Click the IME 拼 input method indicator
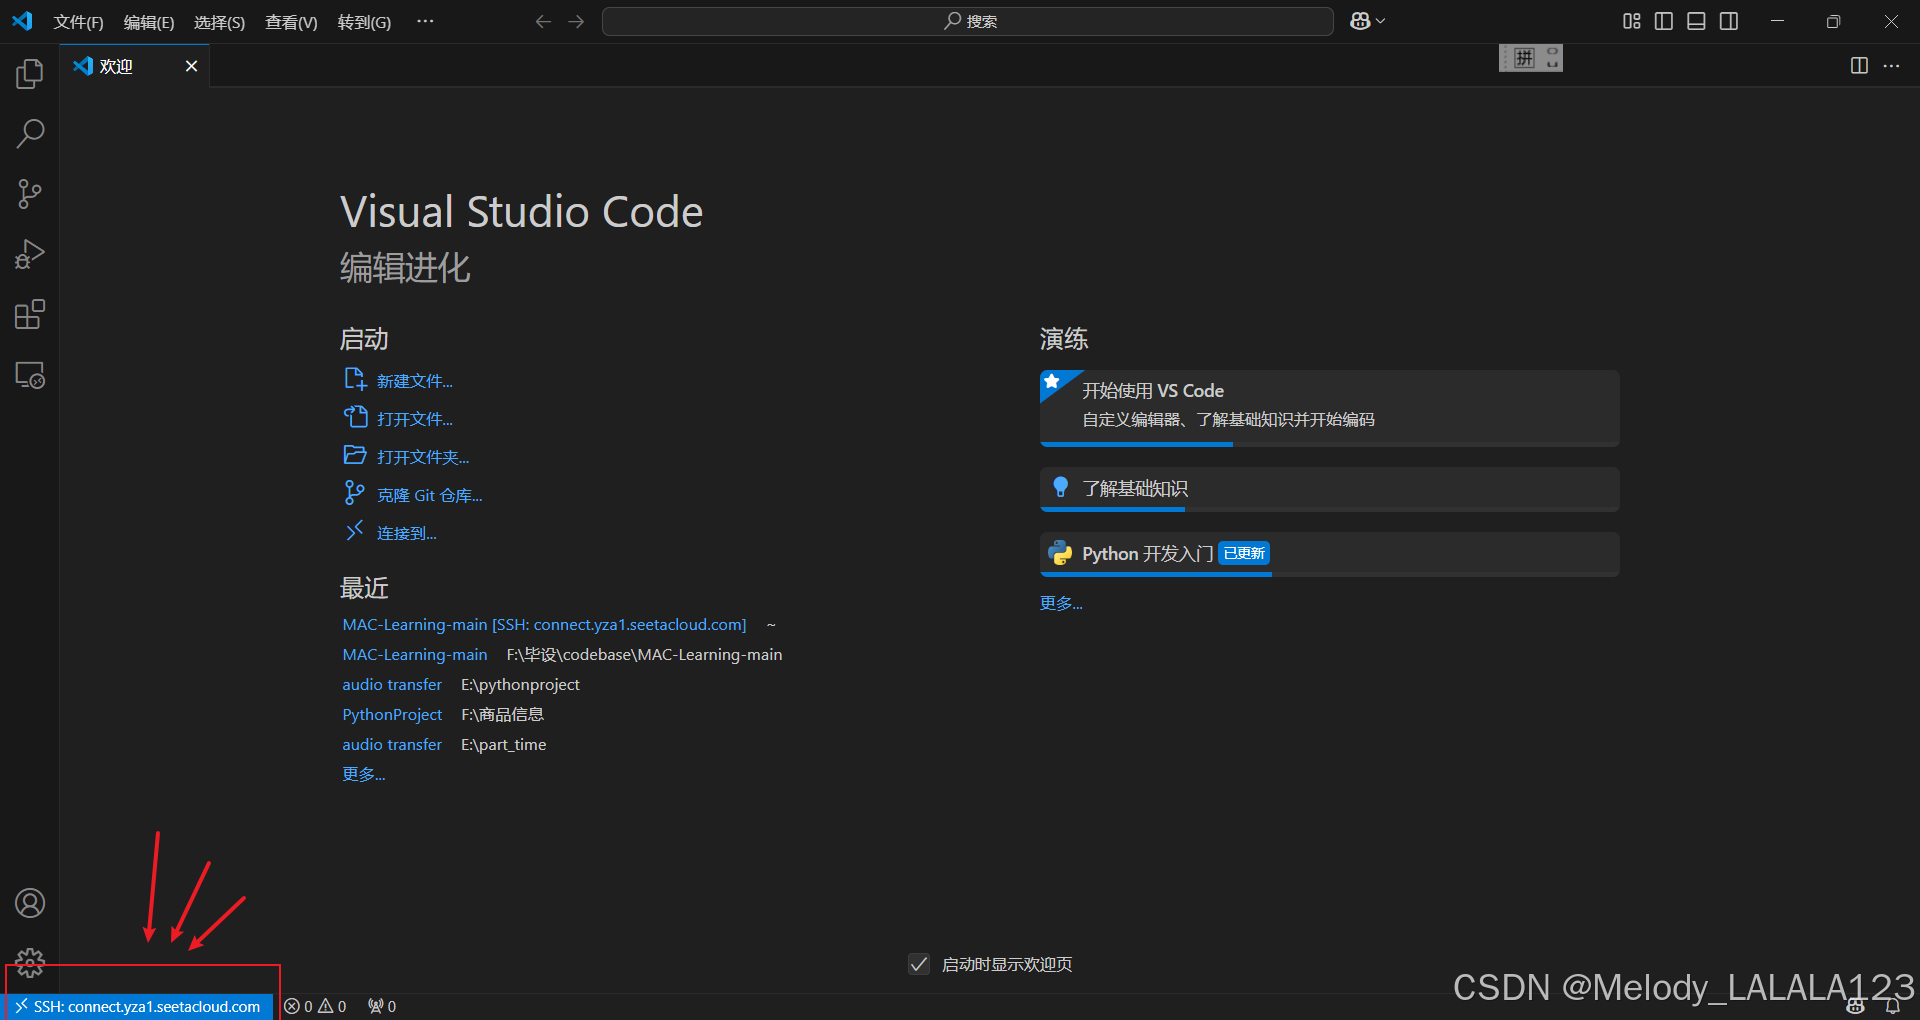This screenshot has height=1020, width=1920. tap(1524, 58)
